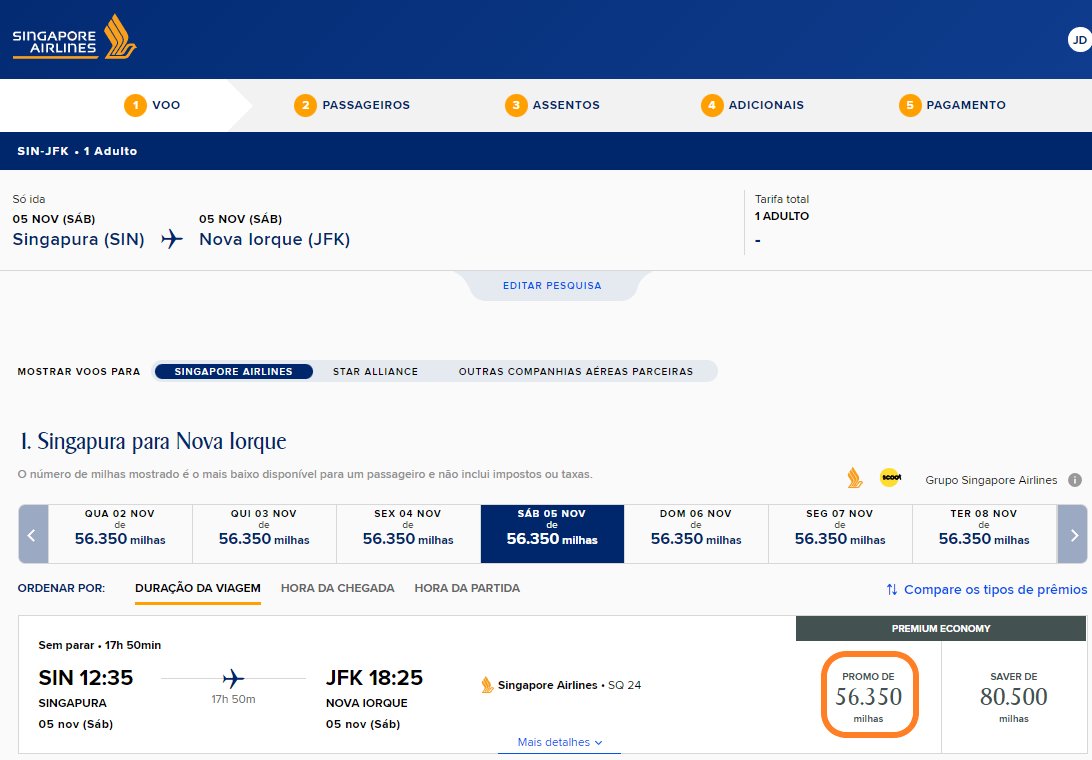Screen dimensions: 1092x760
Task: Go to Adicionais step
Action: coord(752,105)
